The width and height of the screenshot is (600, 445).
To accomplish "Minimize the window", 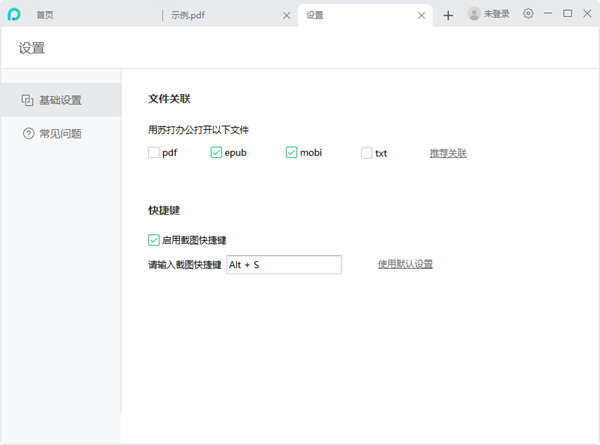I will (x=548, y=13).
